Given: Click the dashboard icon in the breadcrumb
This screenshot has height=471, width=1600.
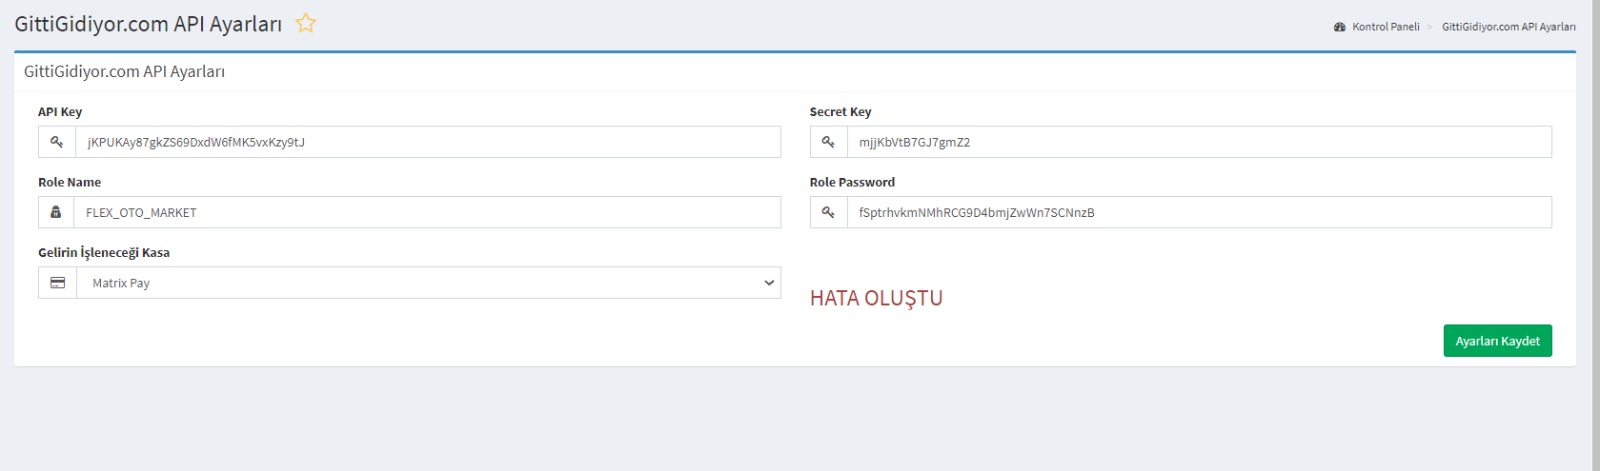Looking at the screenshot, I should [1339, 27].
